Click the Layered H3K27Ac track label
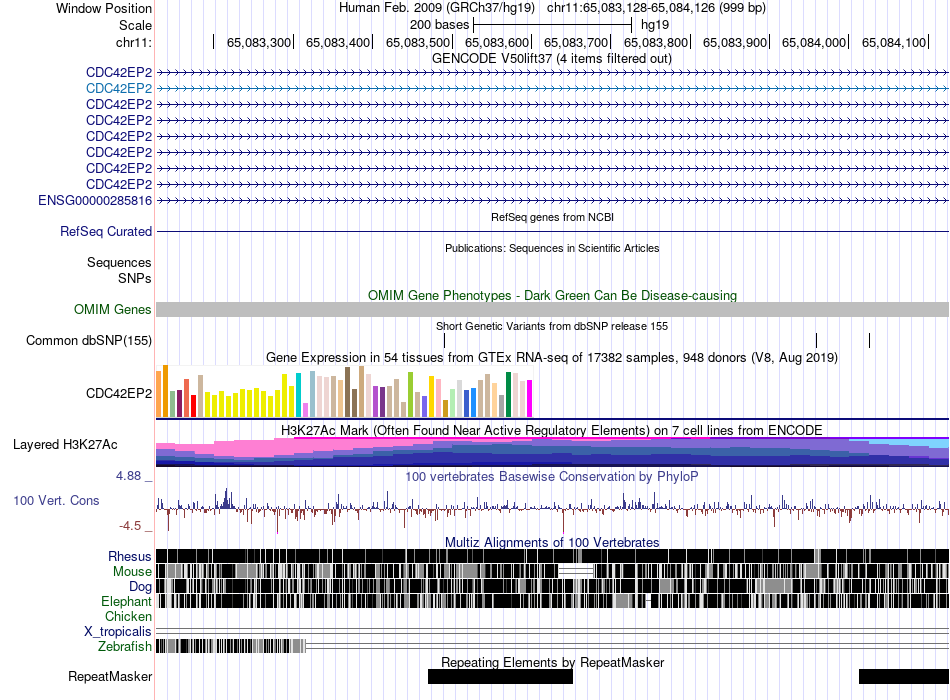Viewport: 950px width, 700px height. point(65,445)
